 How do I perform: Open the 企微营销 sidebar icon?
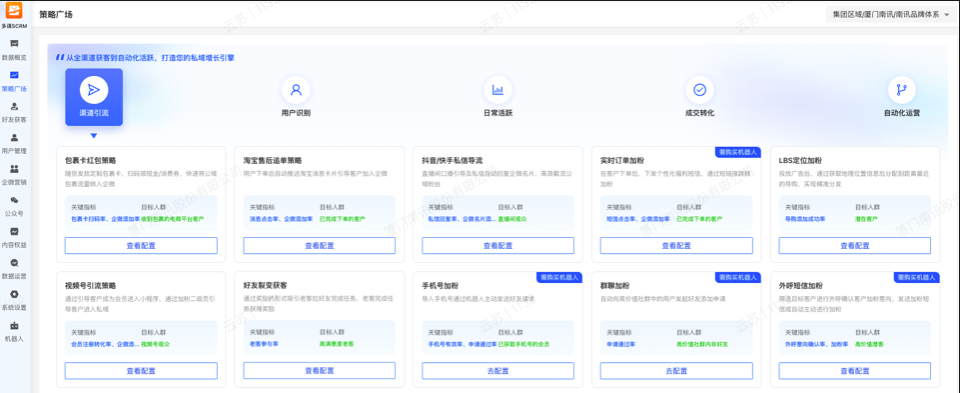pos(14,168)
